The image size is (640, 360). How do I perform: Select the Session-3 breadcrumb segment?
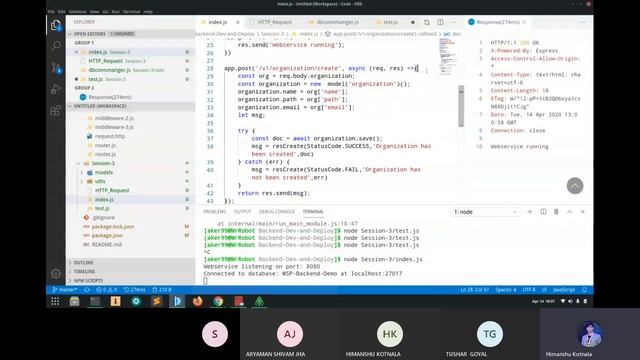tap(272, 34)
